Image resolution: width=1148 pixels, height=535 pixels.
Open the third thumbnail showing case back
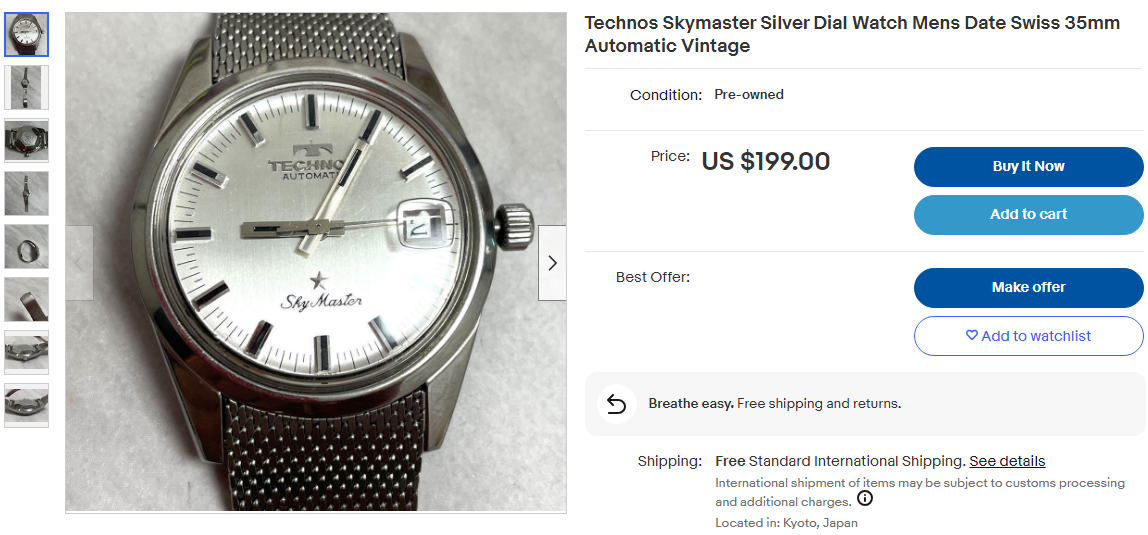pyautogui.click(x=26, y=141)
